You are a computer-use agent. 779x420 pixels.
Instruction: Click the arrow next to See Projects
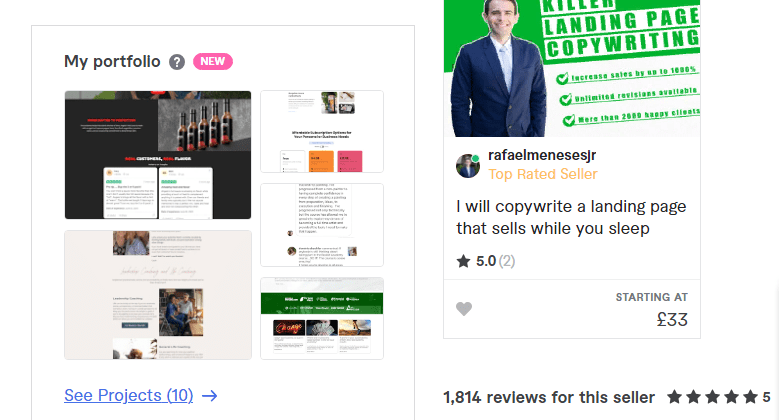210,396
